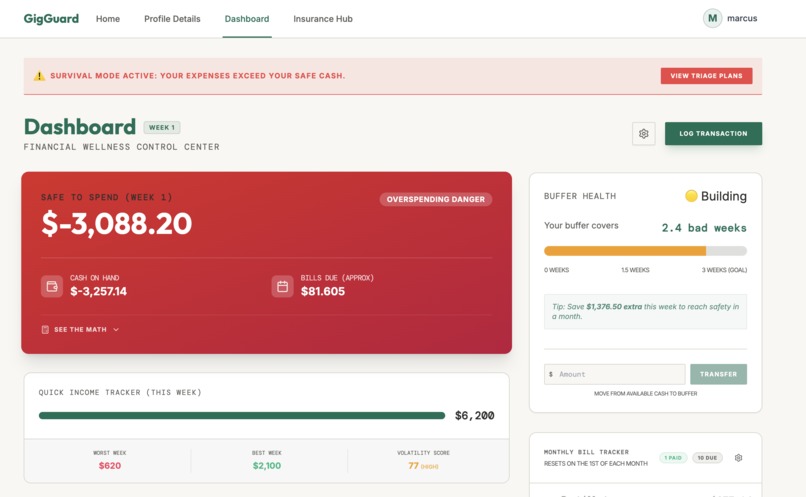Click the 1 Paid badge
The width and height of the screenshot is (806, 497).
click(x=673, y=457)
